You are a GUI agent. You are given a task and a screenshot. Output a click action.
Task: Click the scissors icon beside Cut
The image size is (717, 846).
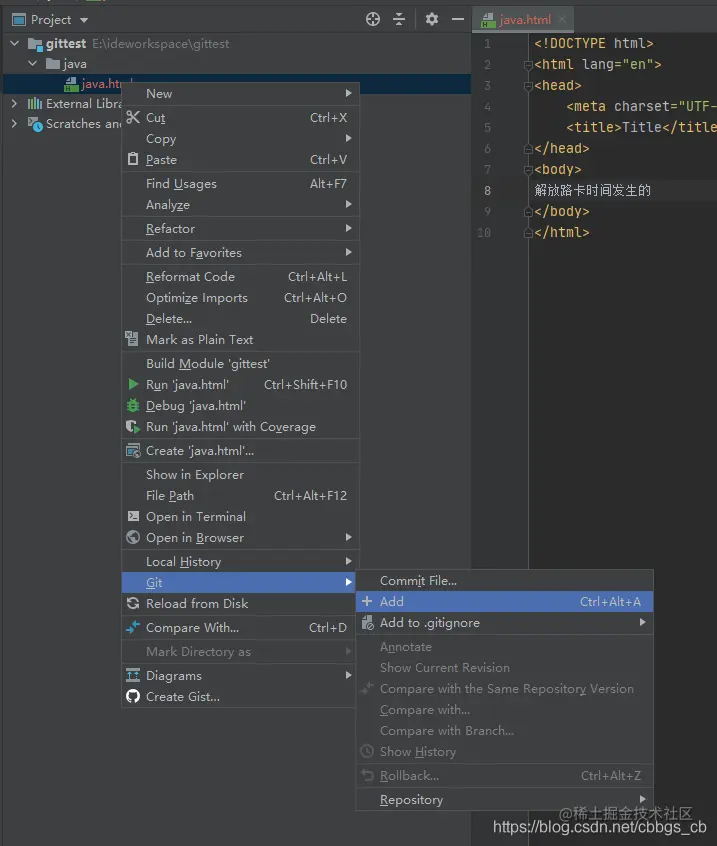133,117
